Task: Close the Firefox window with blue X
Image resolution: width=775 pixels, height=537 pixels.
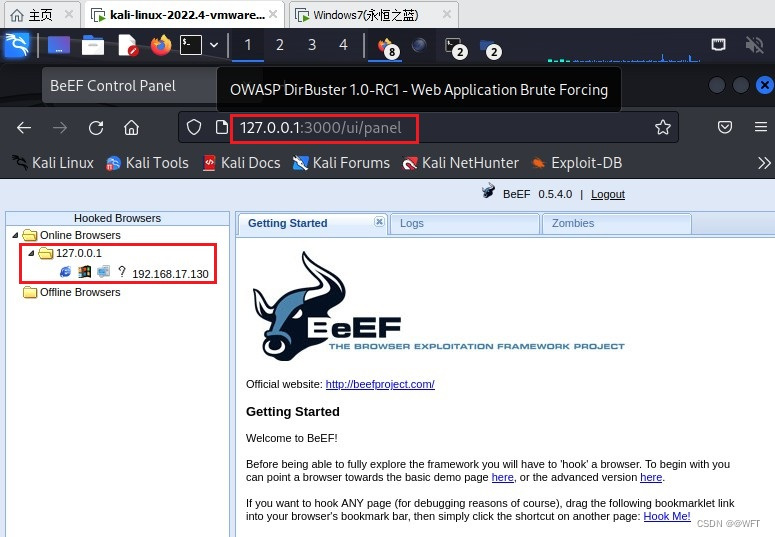Action: (765, 85)
